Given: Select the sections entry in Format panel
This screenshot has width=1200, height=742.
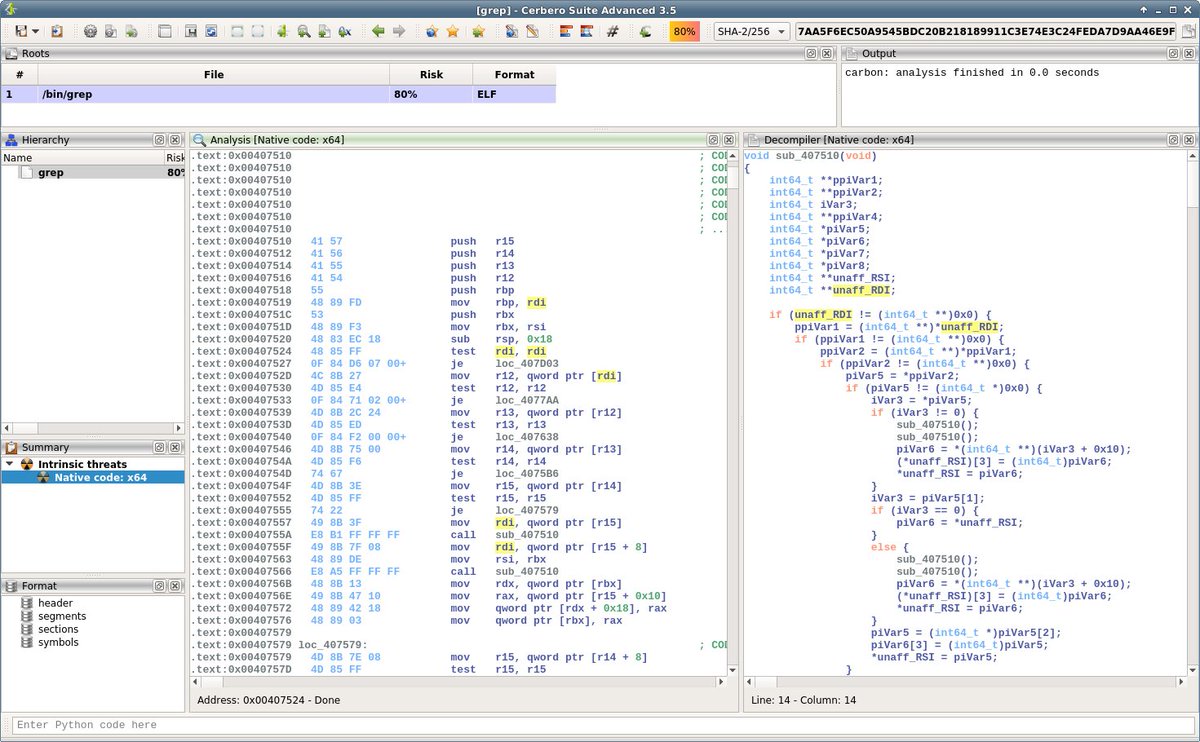Looking at the screenshot, I should pos(58,629).
